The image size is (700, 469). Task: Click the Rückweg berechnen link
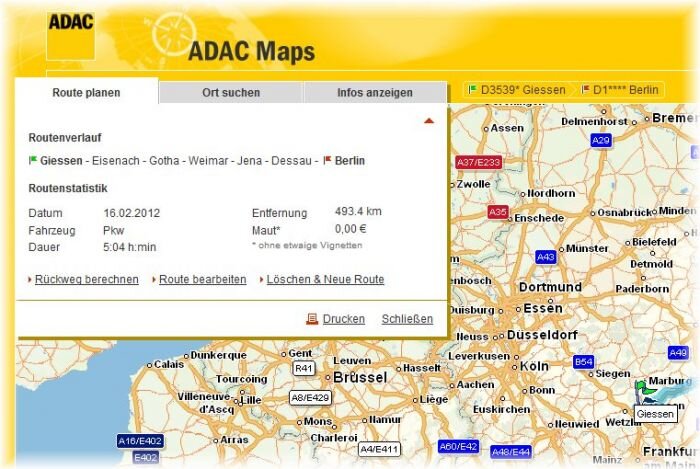coord(87,279)
